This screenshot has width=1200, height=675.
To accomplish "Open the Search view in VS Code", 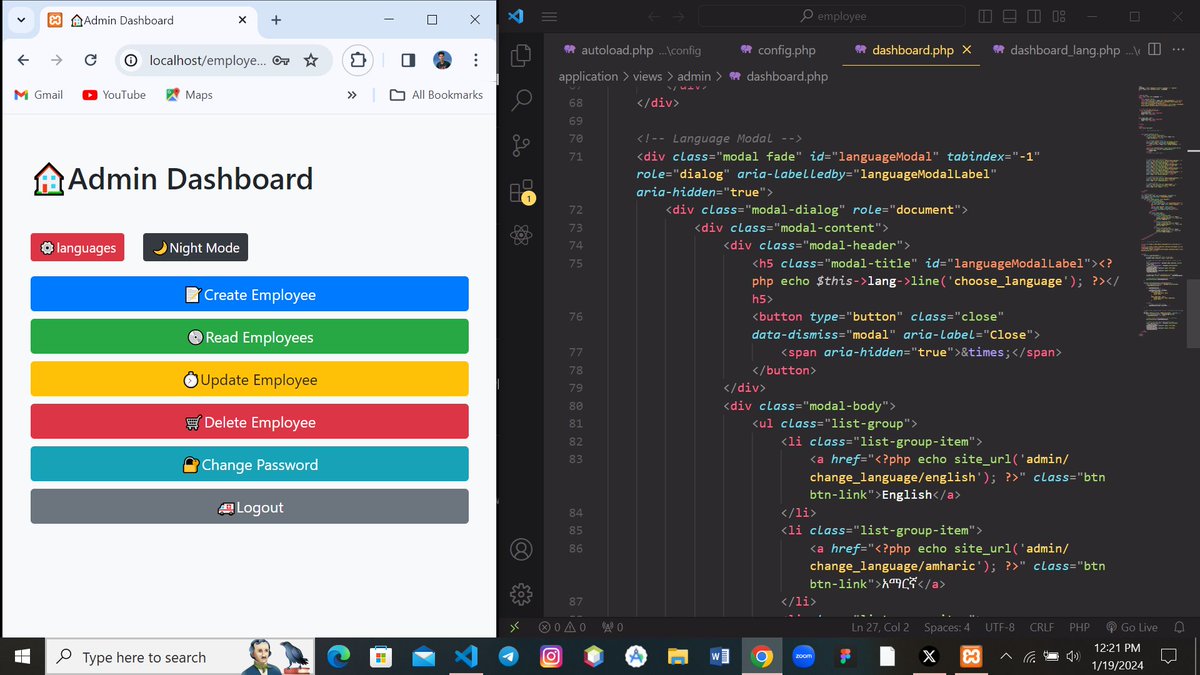I will pos(521,99).
